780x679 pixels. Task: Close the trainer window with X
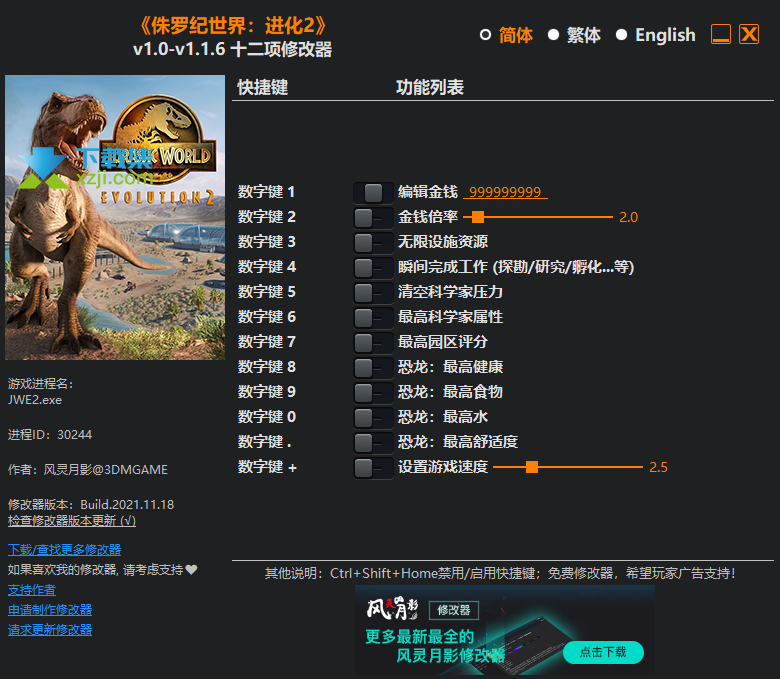pos(749,34)
